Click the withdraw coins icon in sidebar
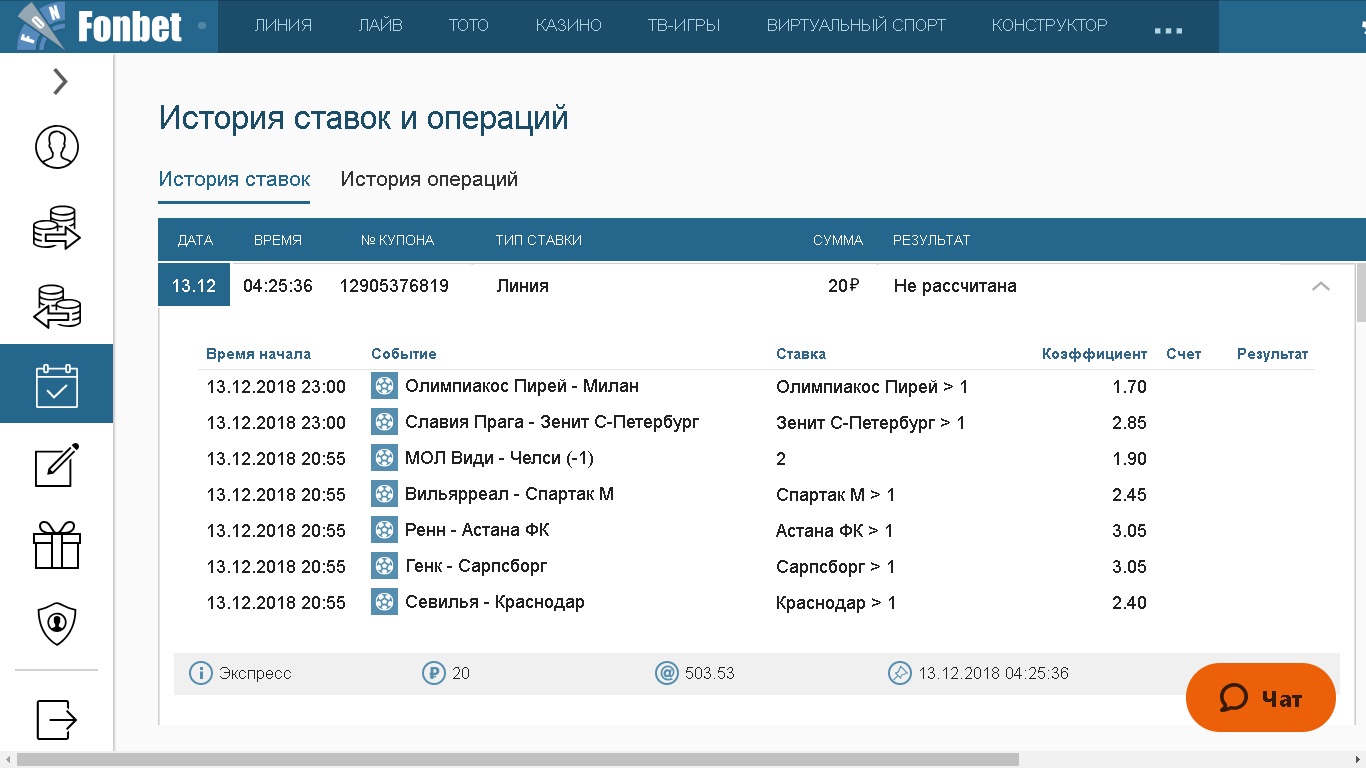Screen dimensions: 1366x768 coord(57,307)
